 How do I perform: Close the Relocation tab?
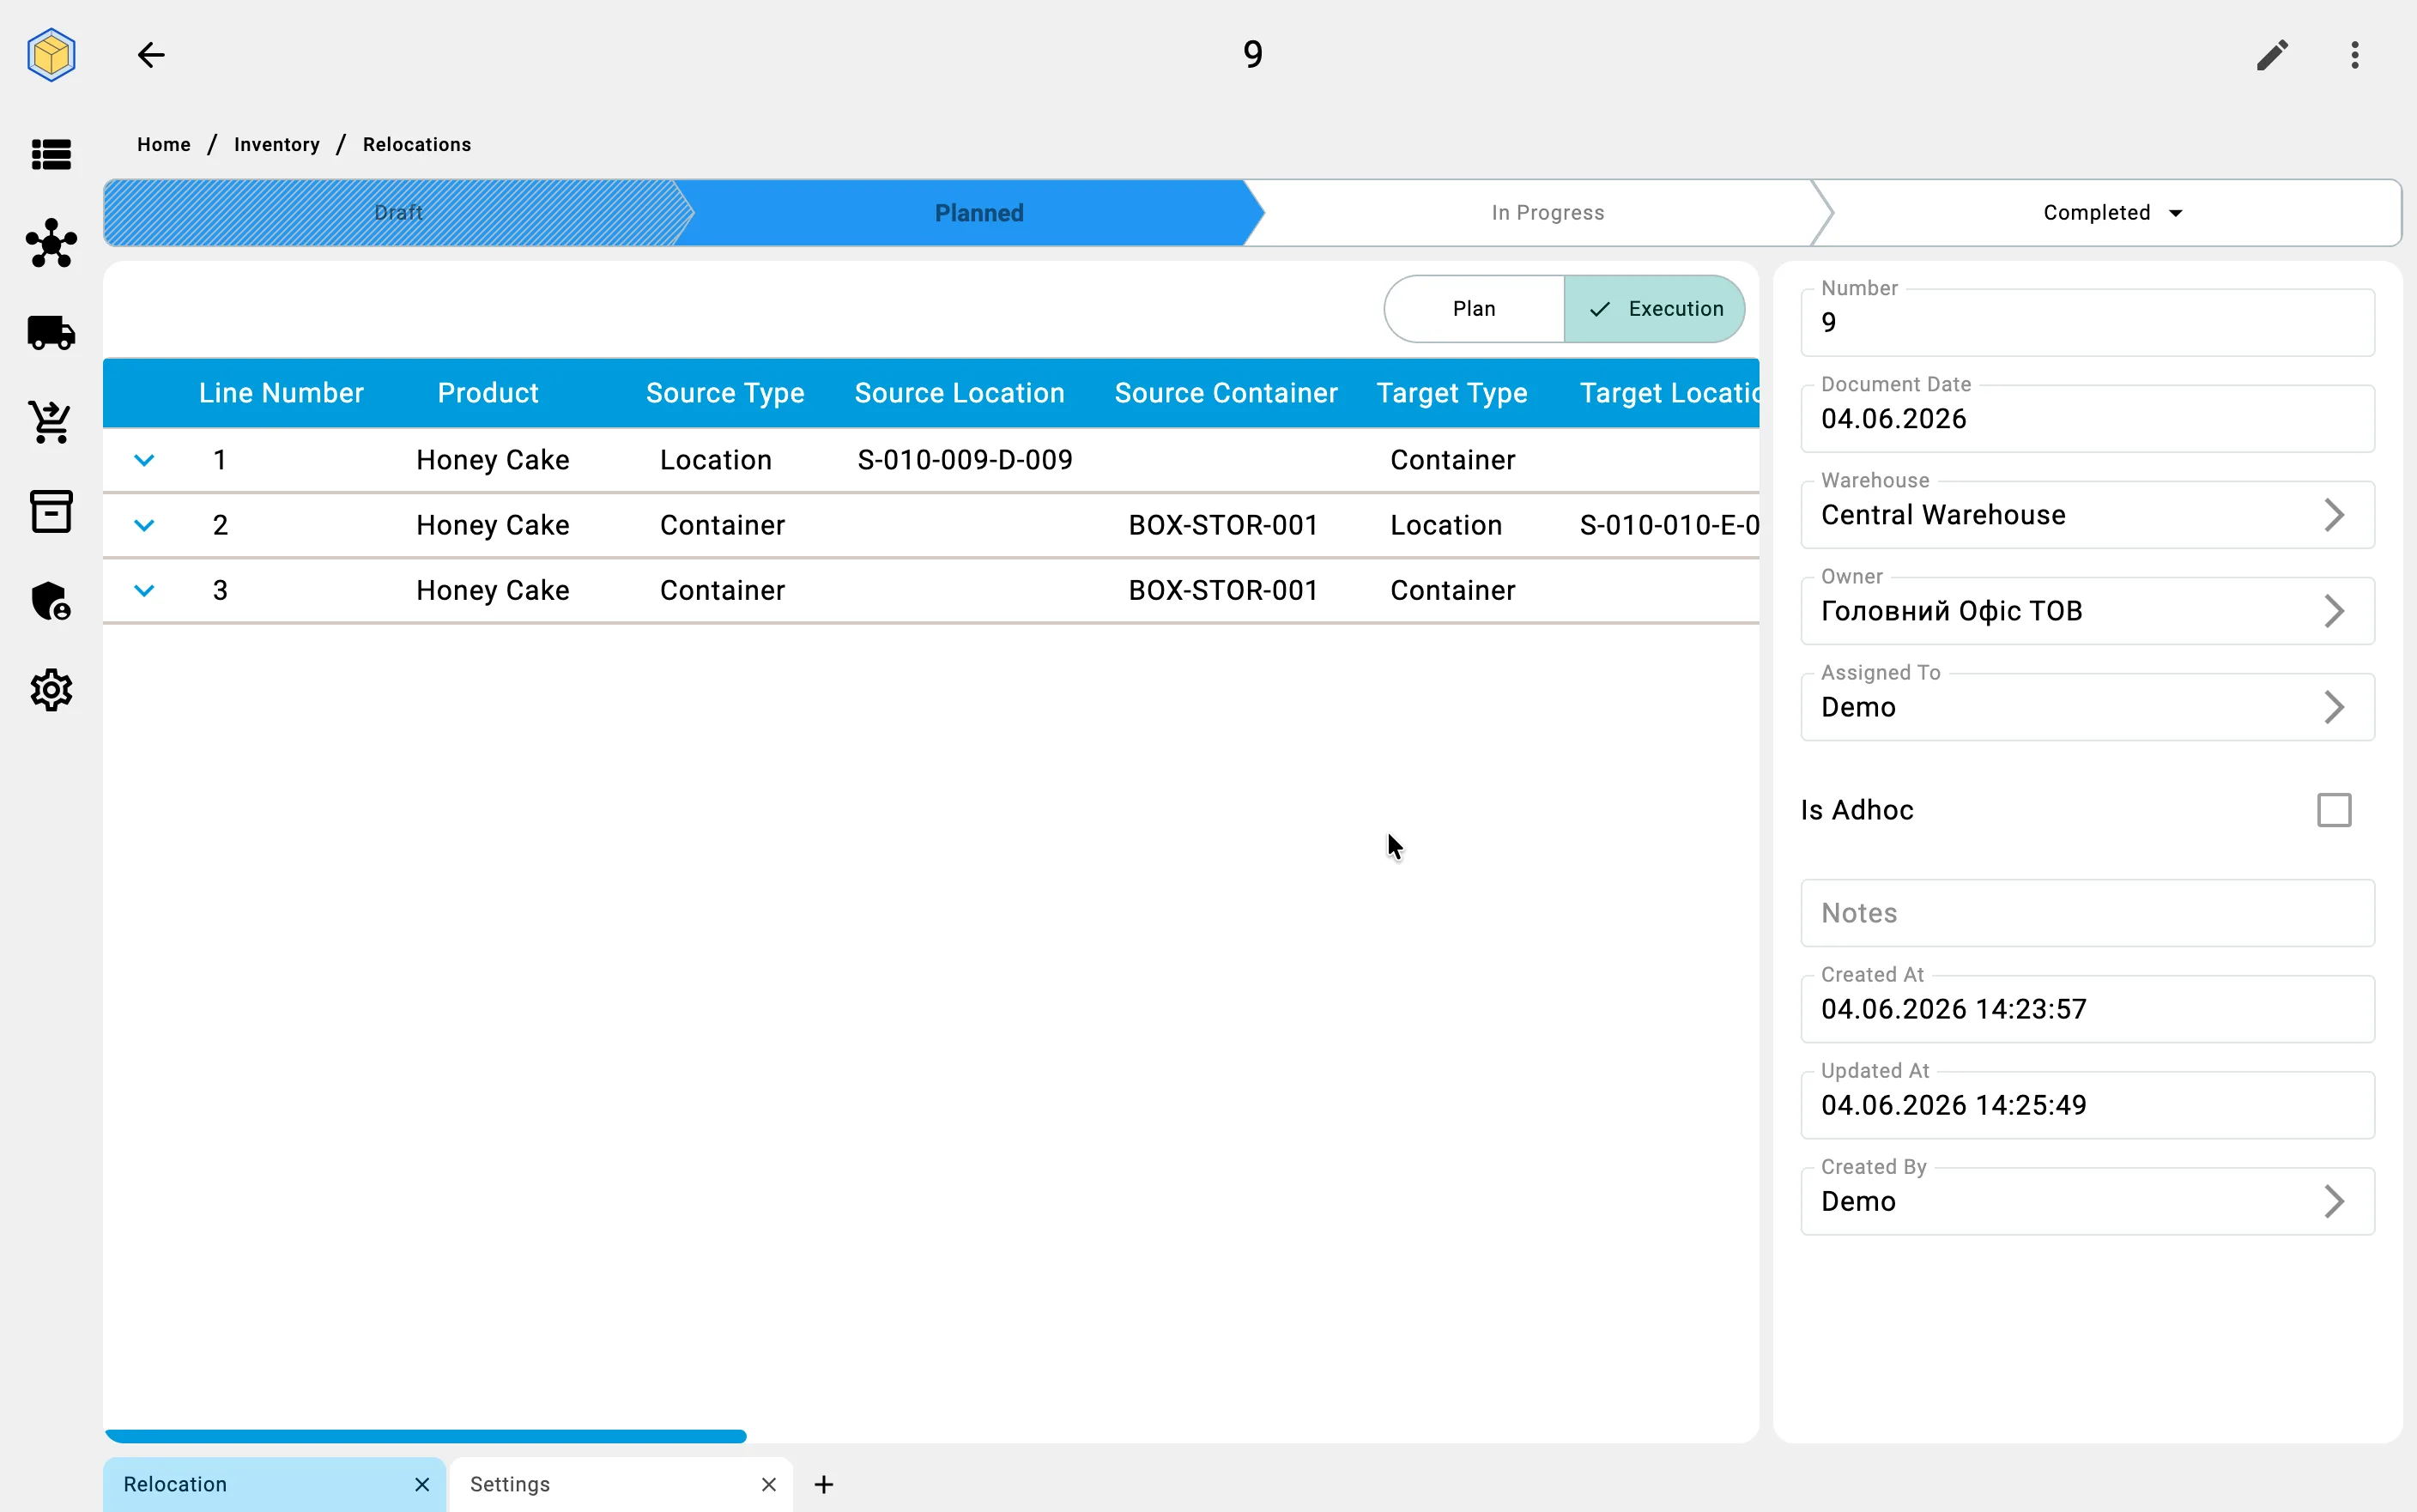coord(422,1484)
